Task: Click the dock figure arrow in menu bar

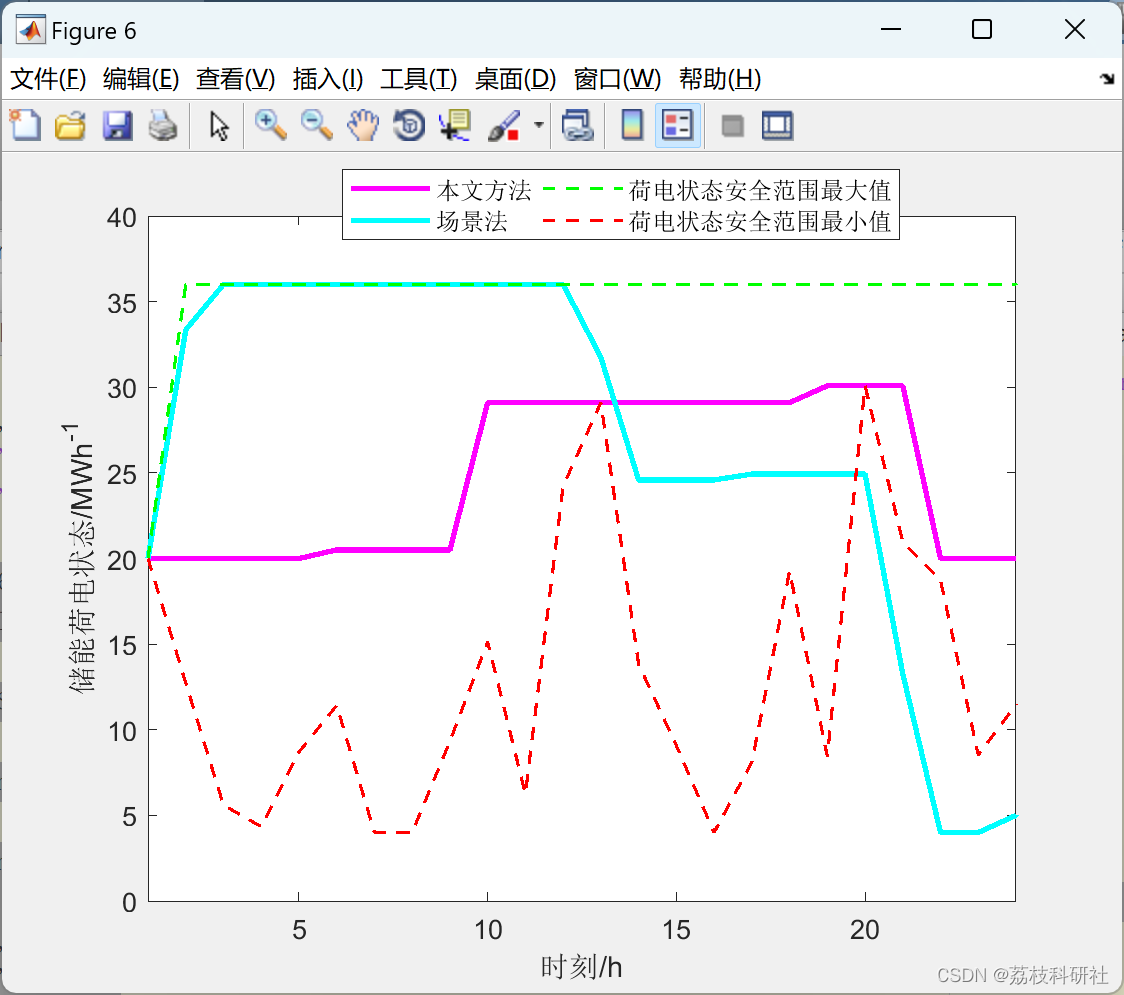Action: [1106, 80]
